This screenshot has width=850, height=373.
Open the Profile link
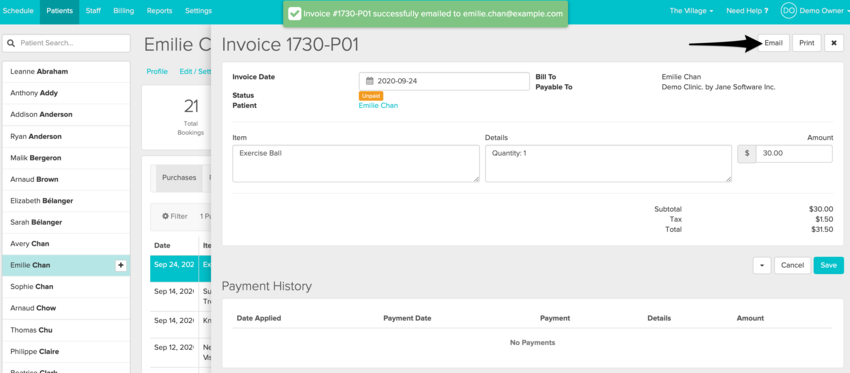tap(157, 72)
